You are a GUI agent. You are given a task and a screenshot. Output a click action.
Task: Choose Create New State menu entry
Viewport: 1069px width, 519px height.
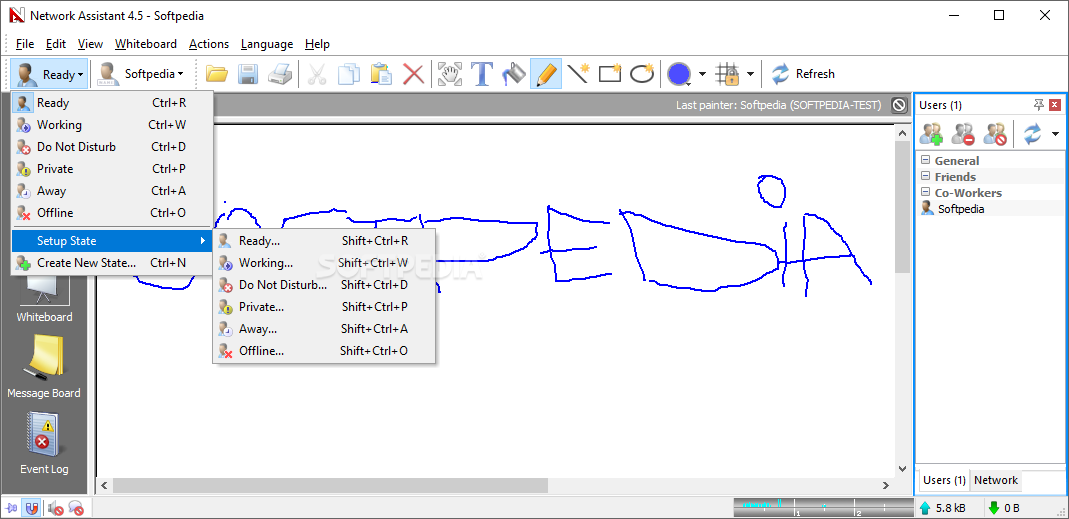click(x=112, y=263)
